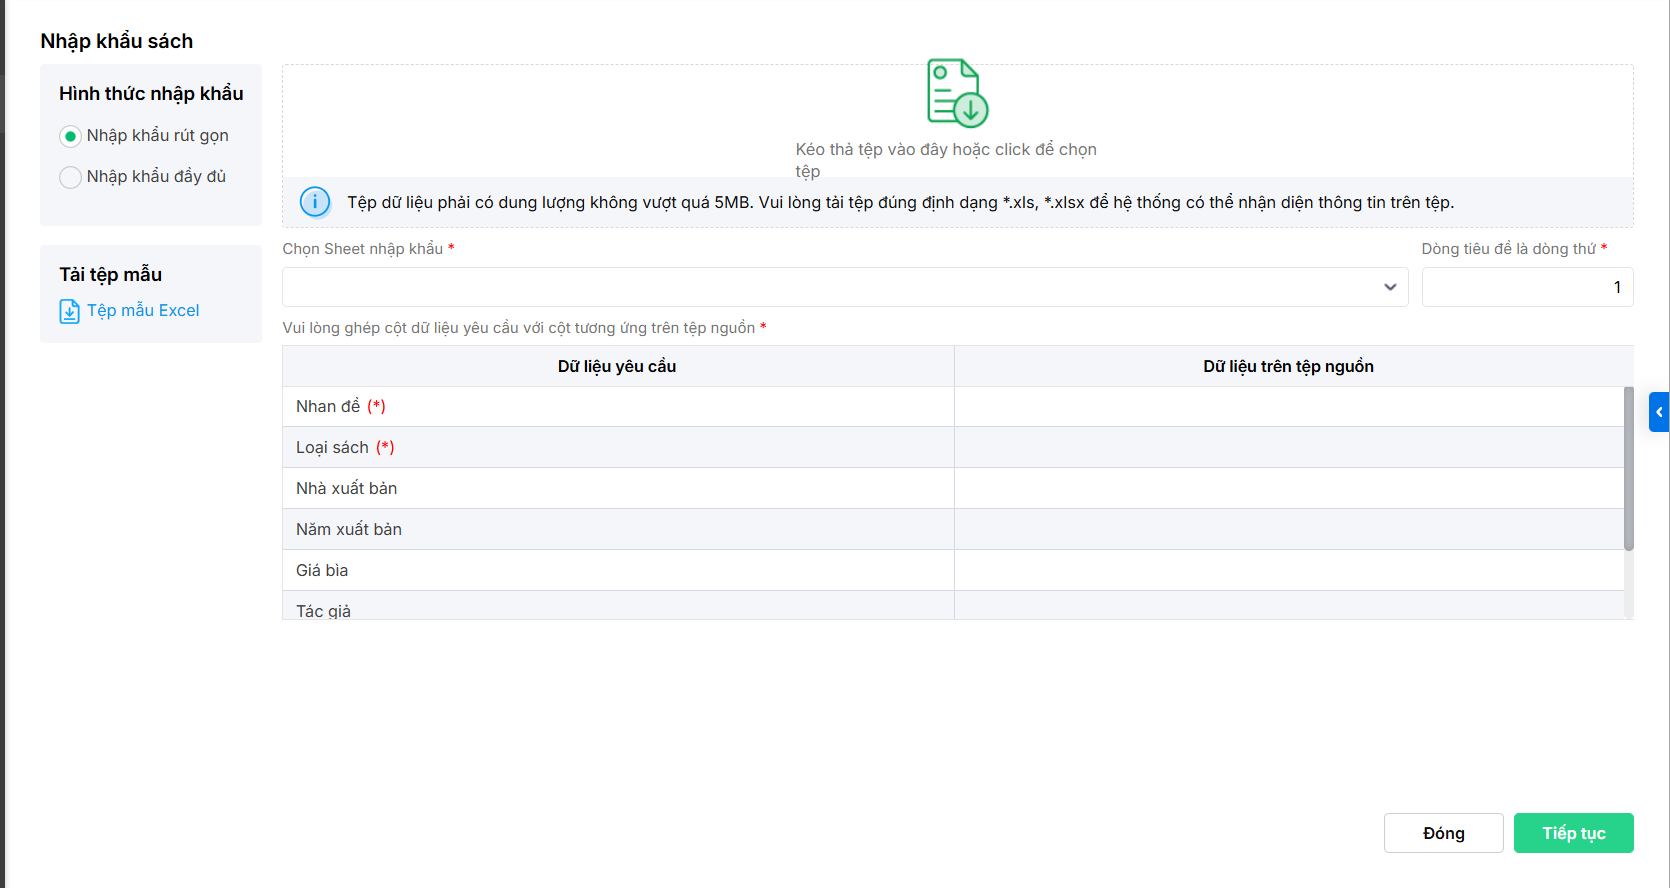Click the 5MB file size notice text

pos(900,203)
